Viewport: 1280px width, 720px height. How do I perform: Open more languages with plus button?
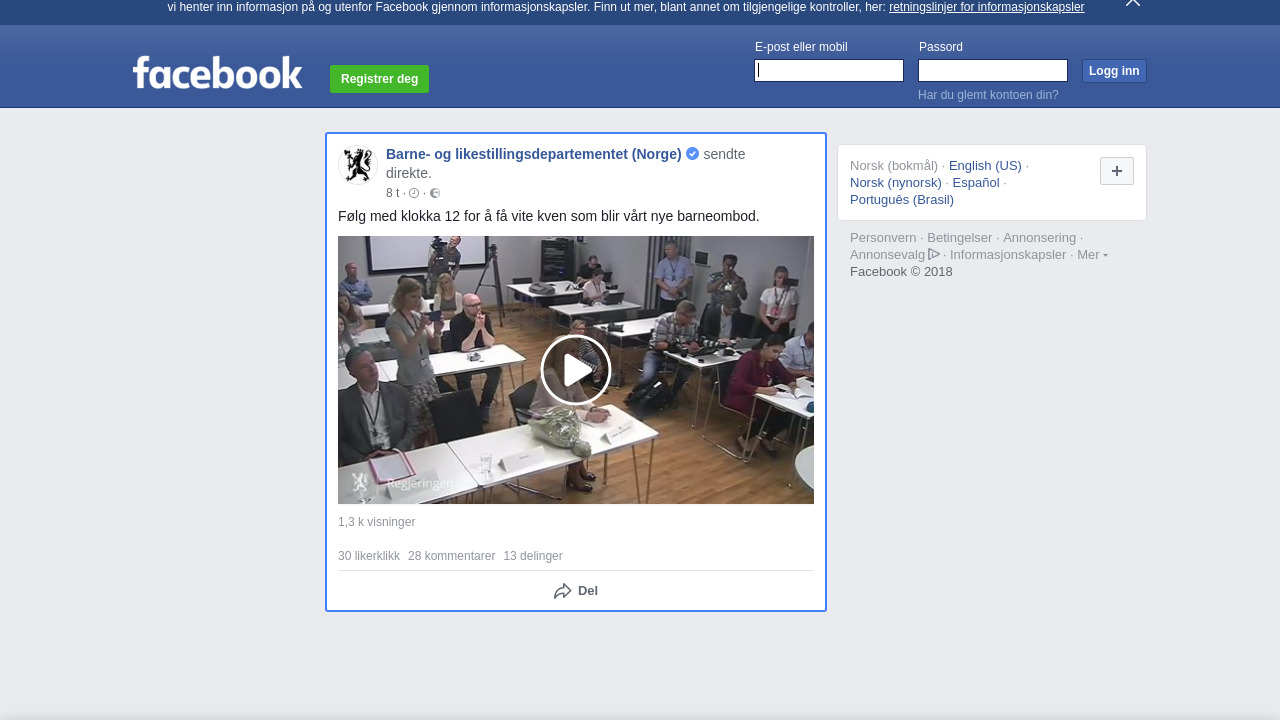pos(1116,171)
